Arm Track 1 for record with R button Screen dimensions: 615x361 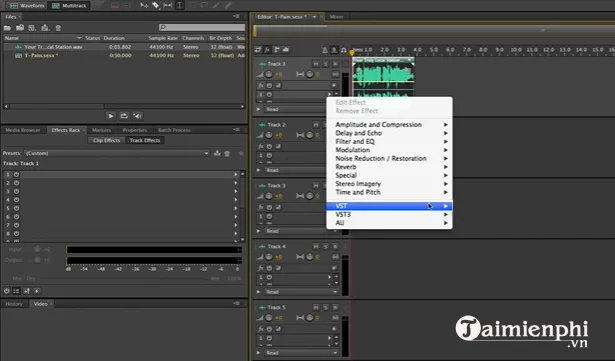(335, 64)
